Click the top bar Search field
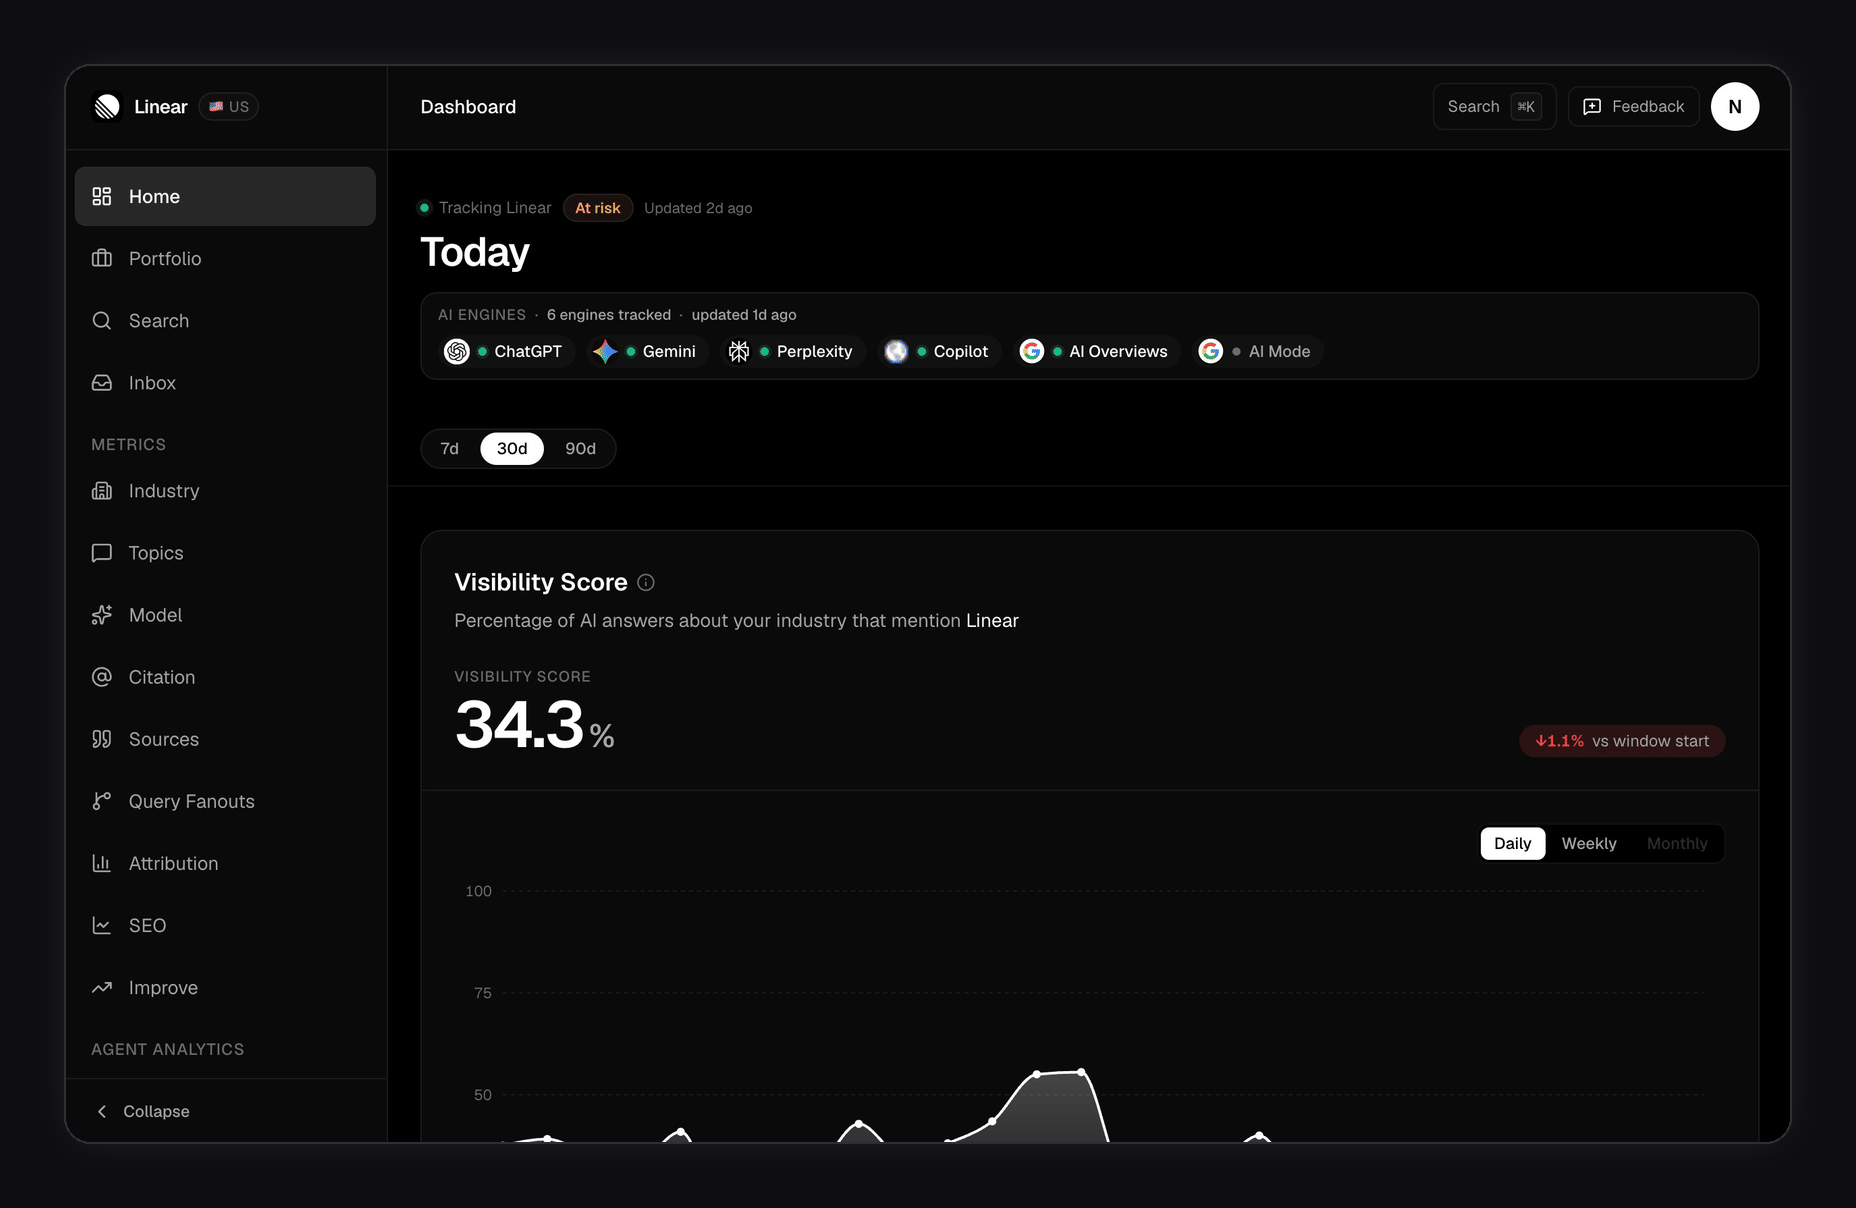1856x1208 pixels. [1494, 106]
